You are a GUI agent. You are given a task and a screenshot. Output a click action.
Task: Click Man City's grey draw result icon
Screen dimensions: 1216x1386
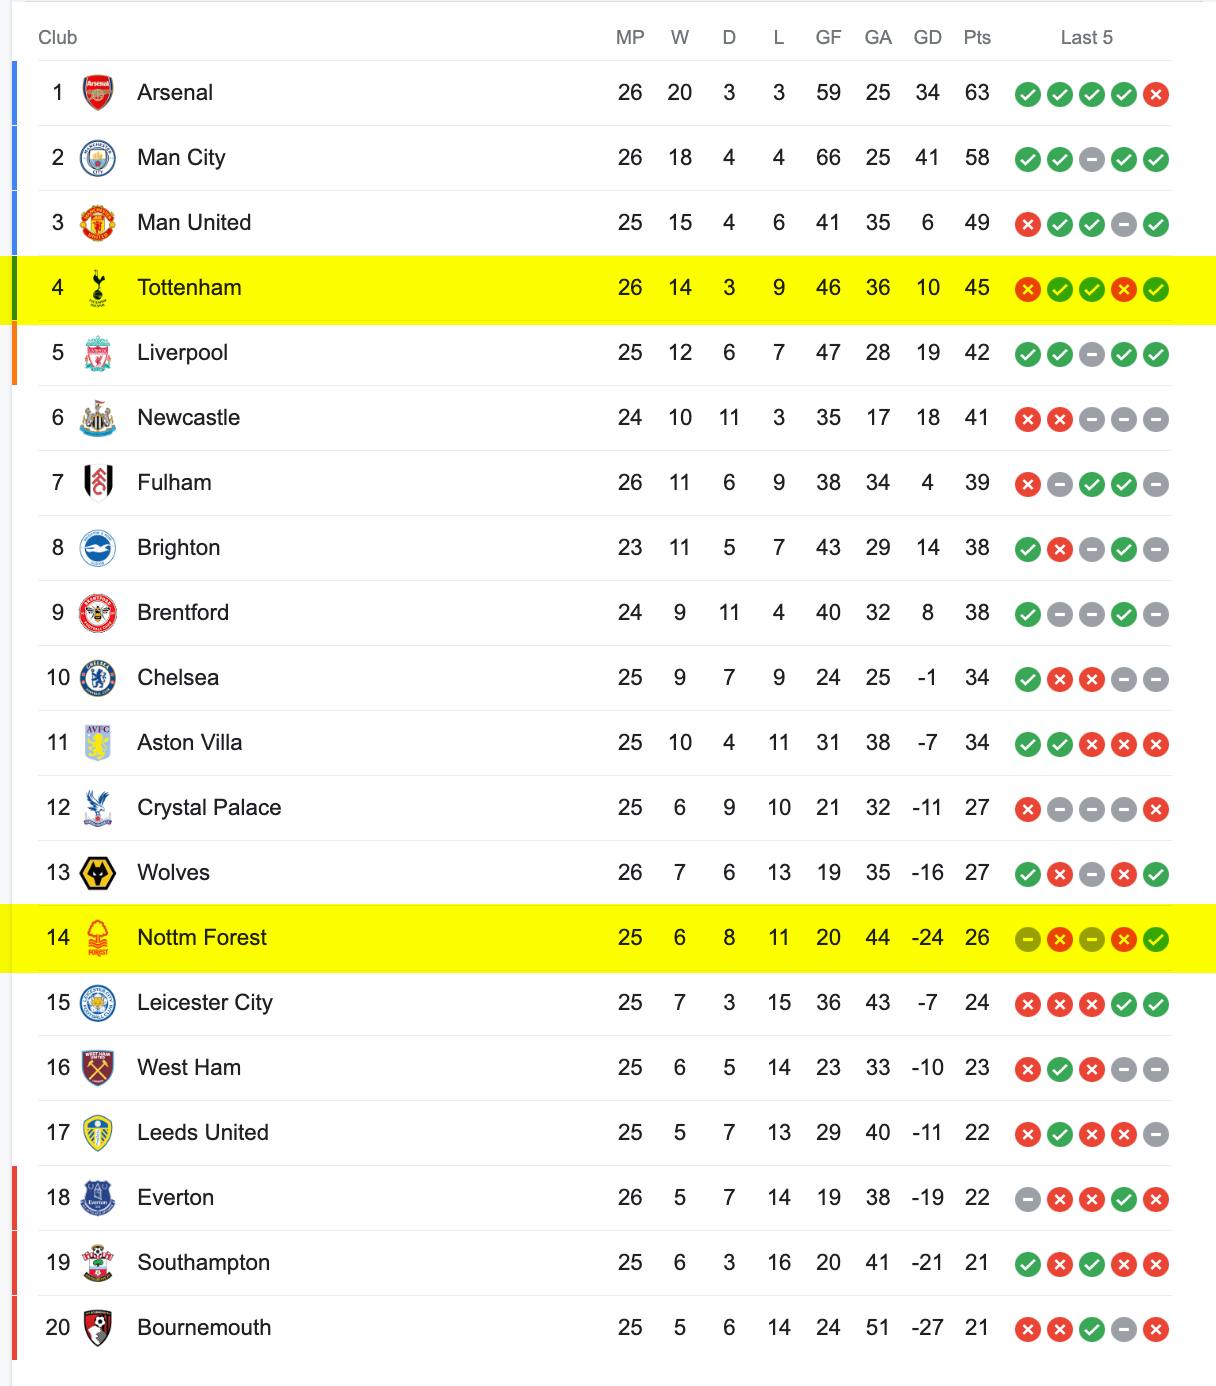pos(1092,160)
